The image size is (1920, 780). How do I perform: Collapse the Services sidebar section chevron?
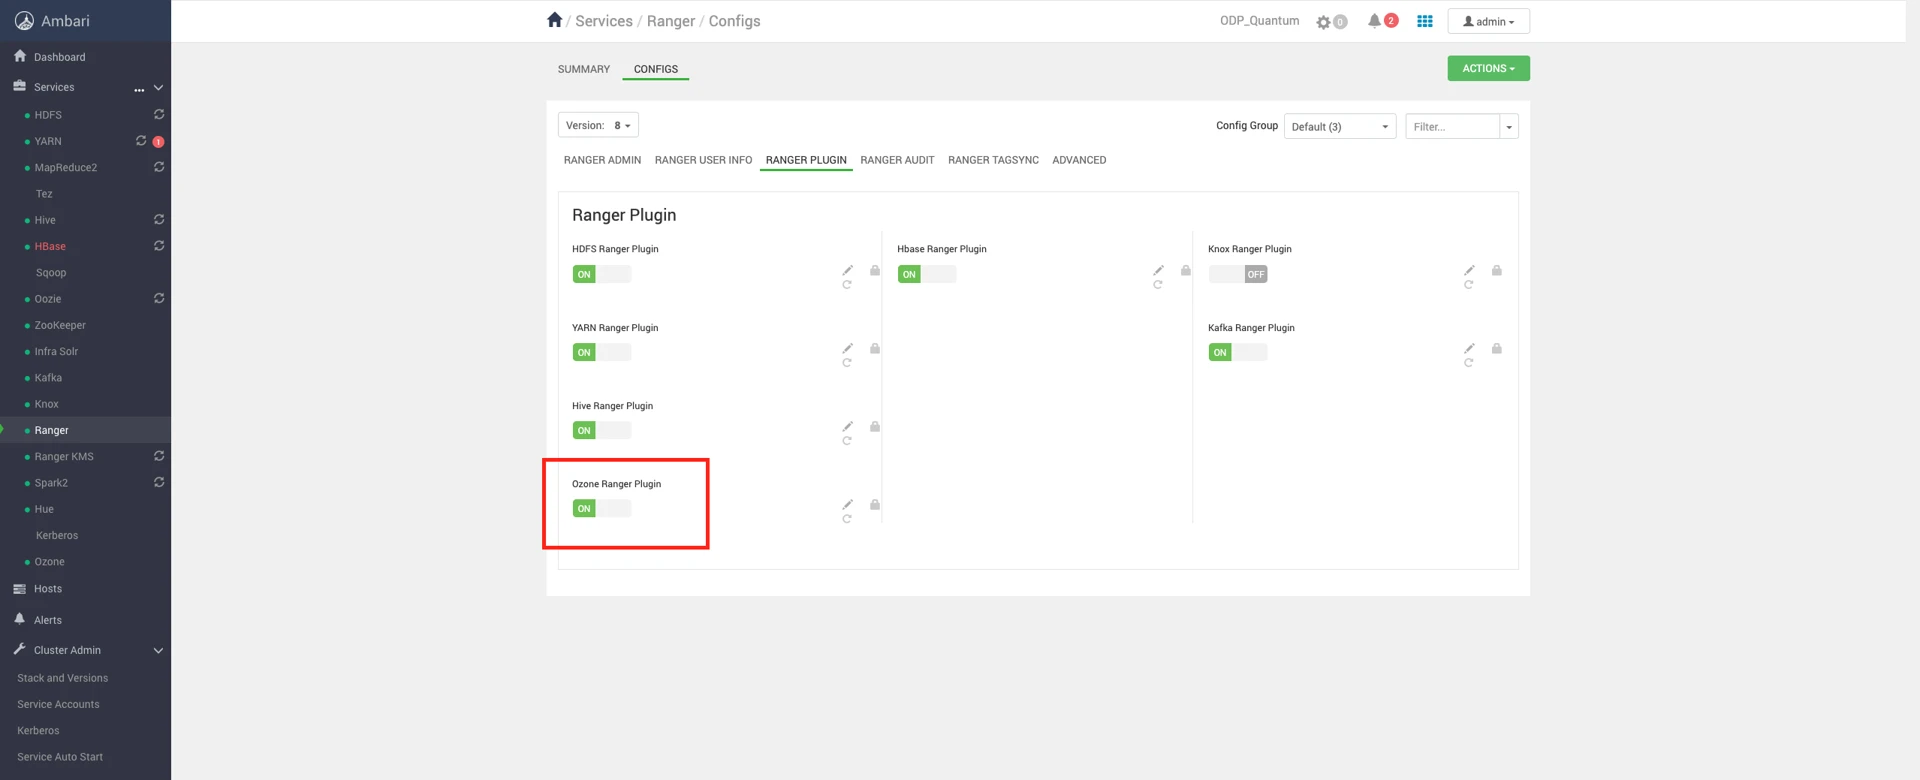click(158, 88)
